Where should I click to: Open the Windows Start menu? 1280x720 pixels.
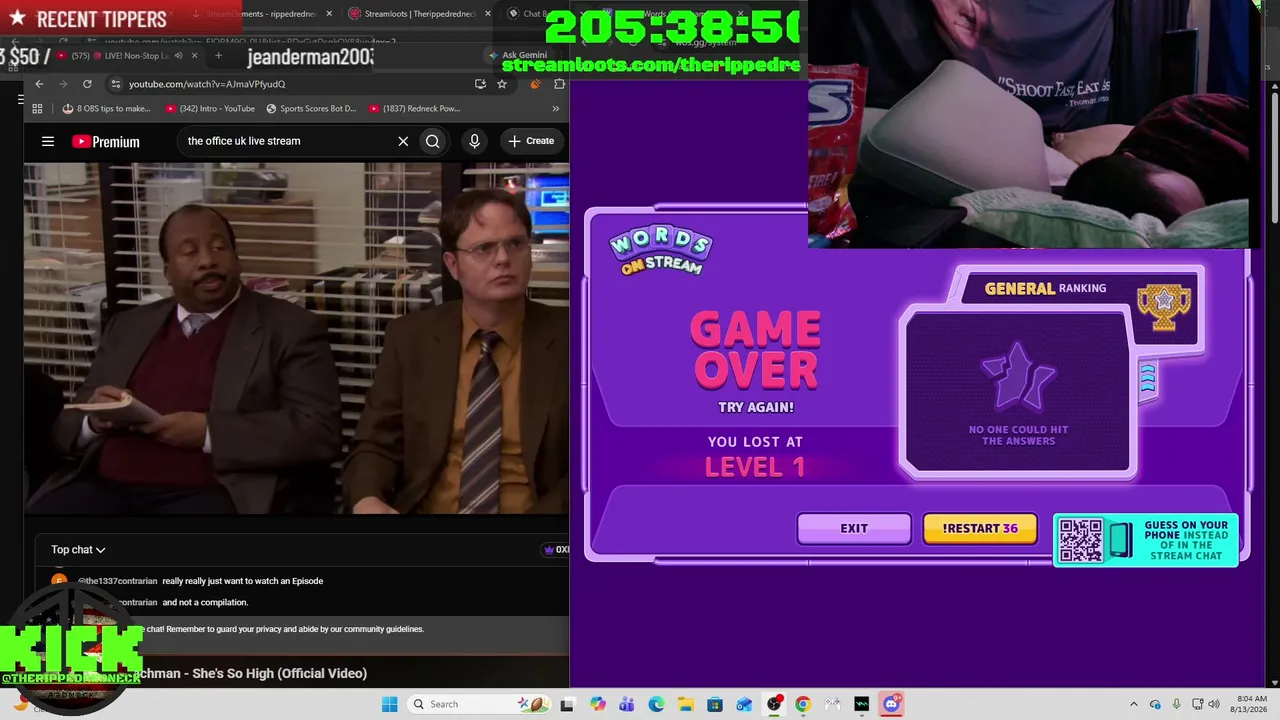pos(389,704)
